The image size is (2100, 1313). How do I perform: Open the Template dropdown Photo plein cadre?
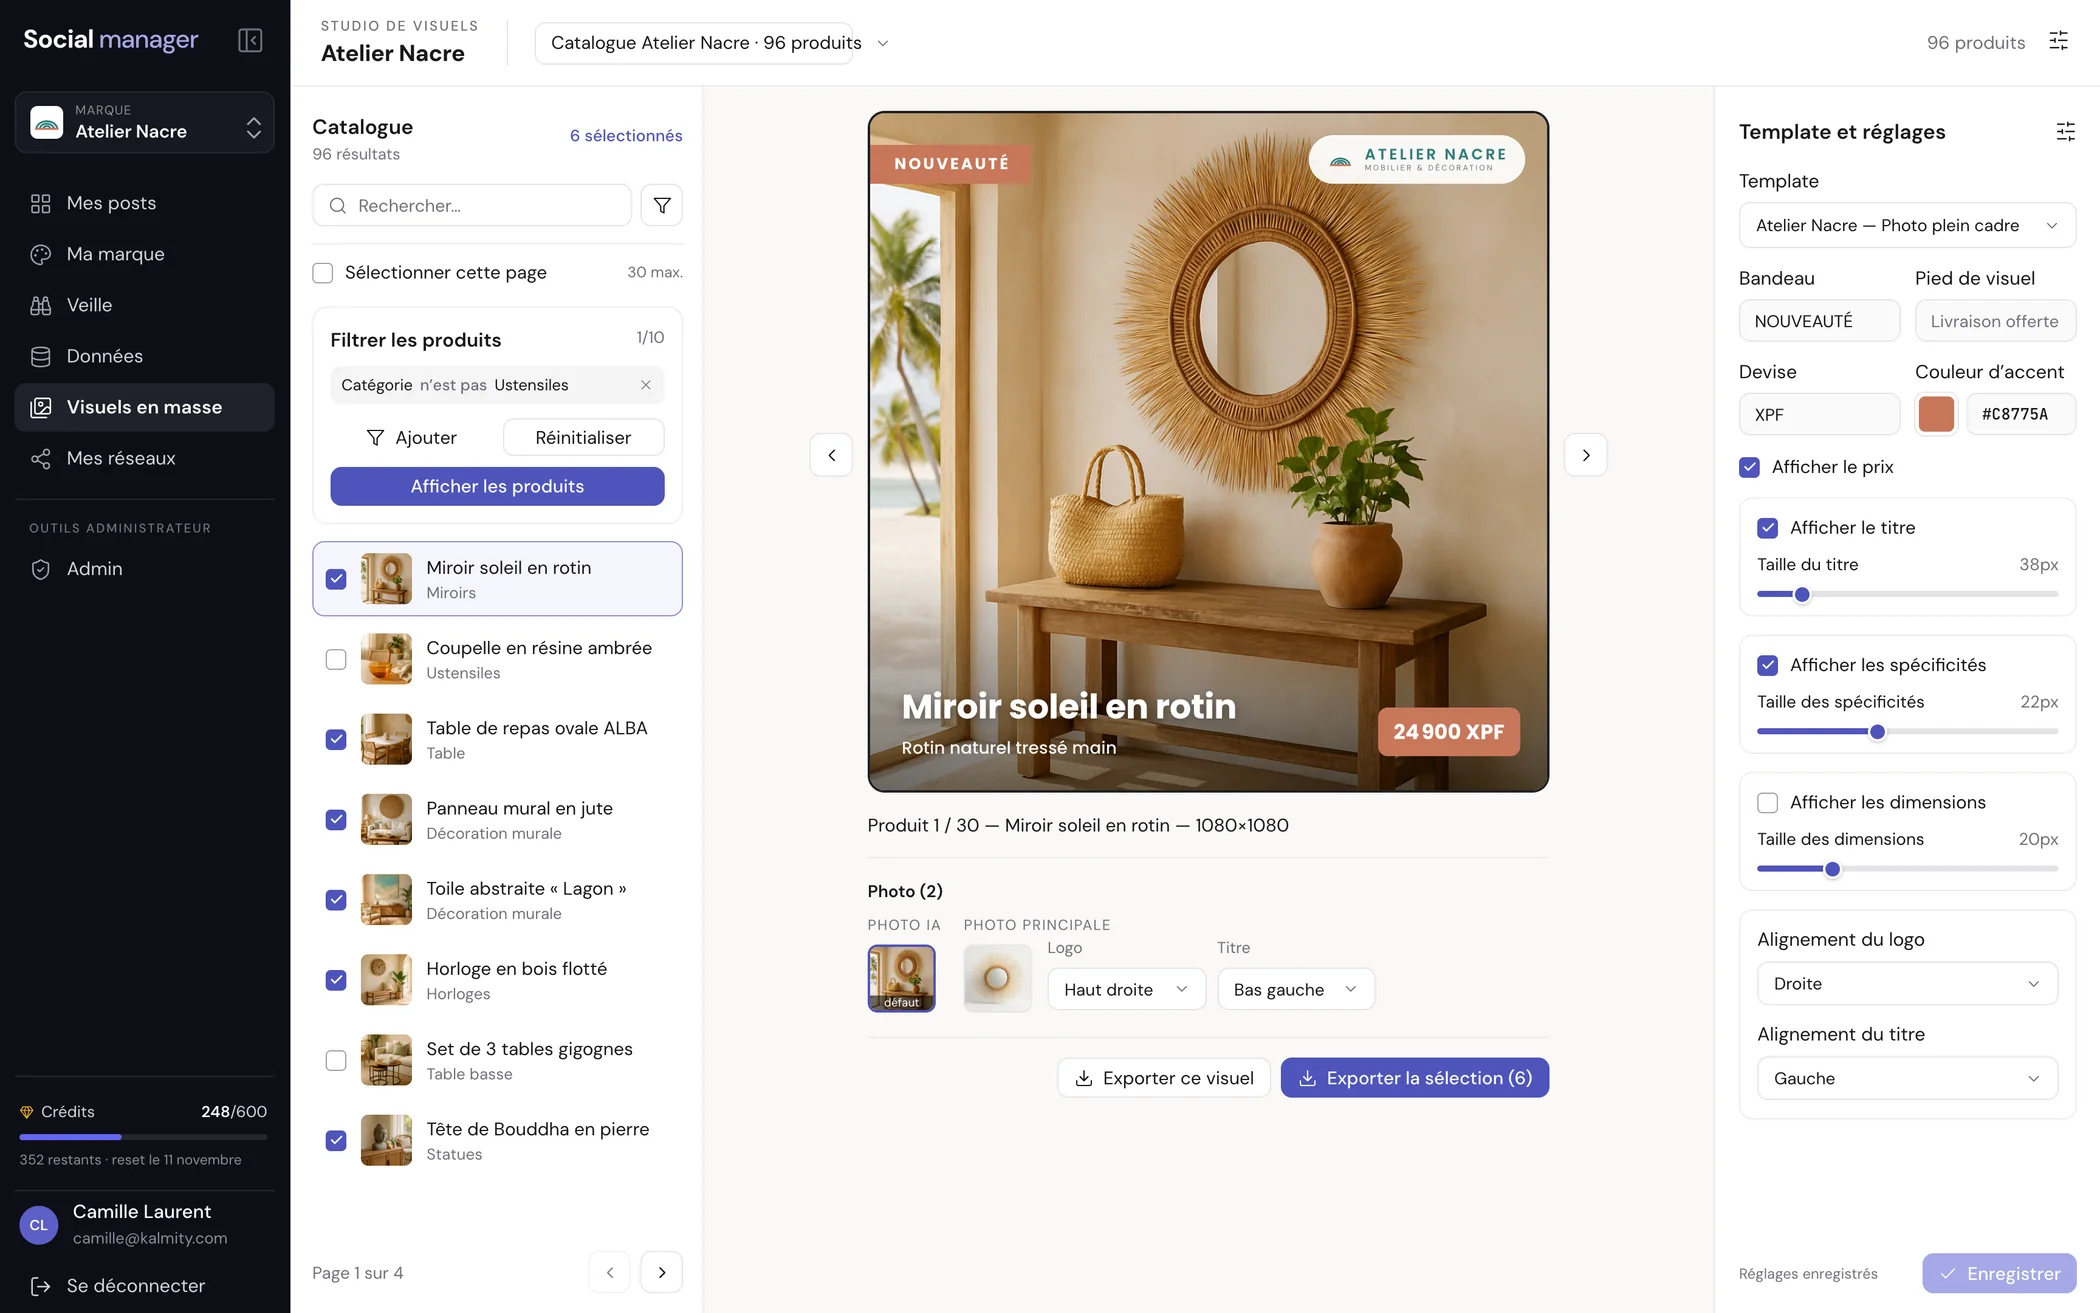click(x=1907, y=225)
